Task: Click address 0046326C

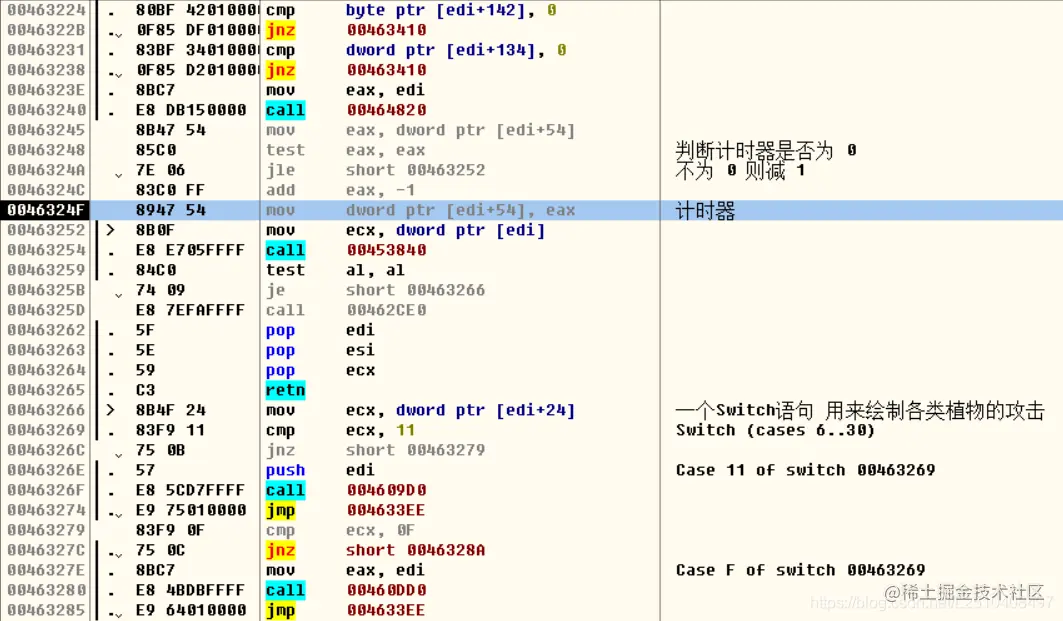Action: coord(46,450)
